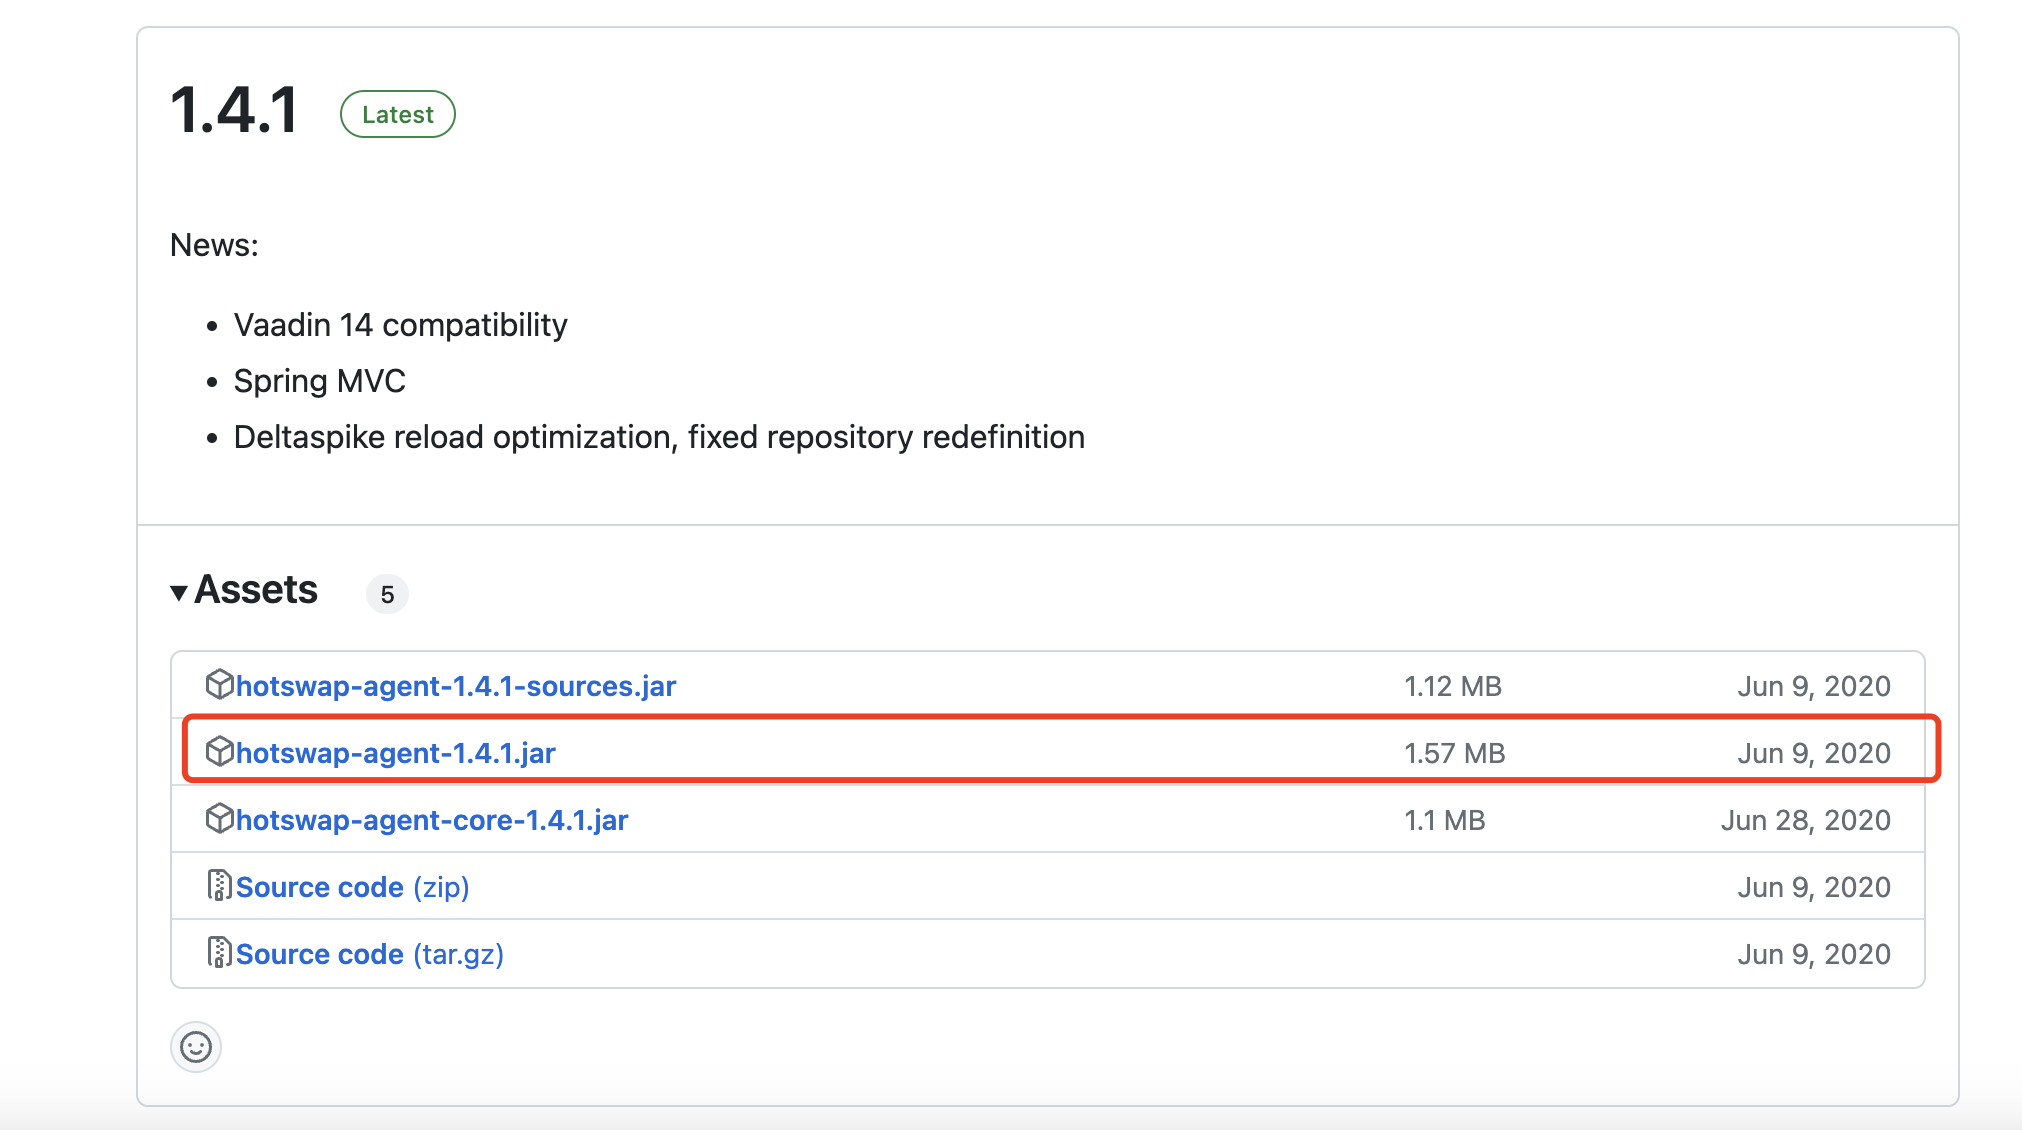Open the 1.4.1 release title
The height and width of the screenshot is (1130, 2022).
[235, 110]
